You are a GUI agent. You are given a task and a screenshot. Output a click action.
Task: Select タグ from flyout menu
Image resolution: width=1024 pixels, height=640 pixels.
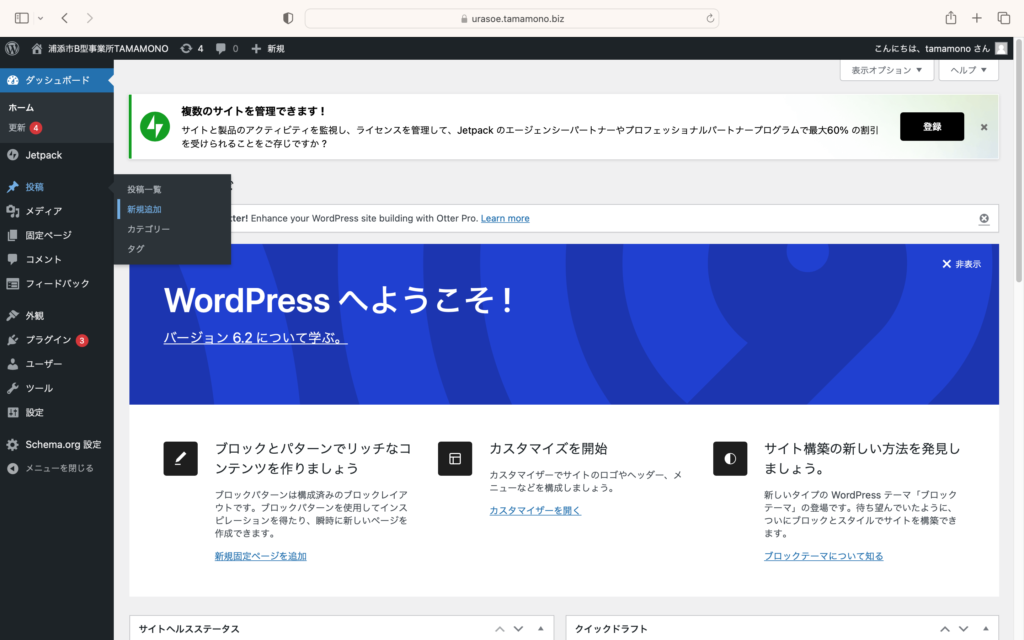(136, 249)
